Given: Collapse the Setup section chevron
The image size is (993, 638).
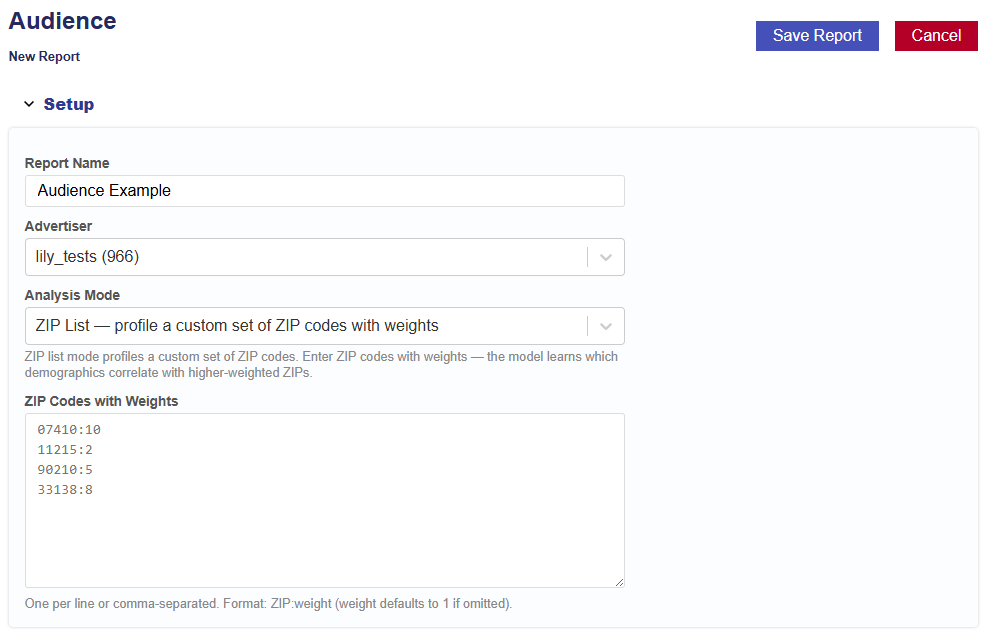Looking at the screenshot, I should [29, 104].
